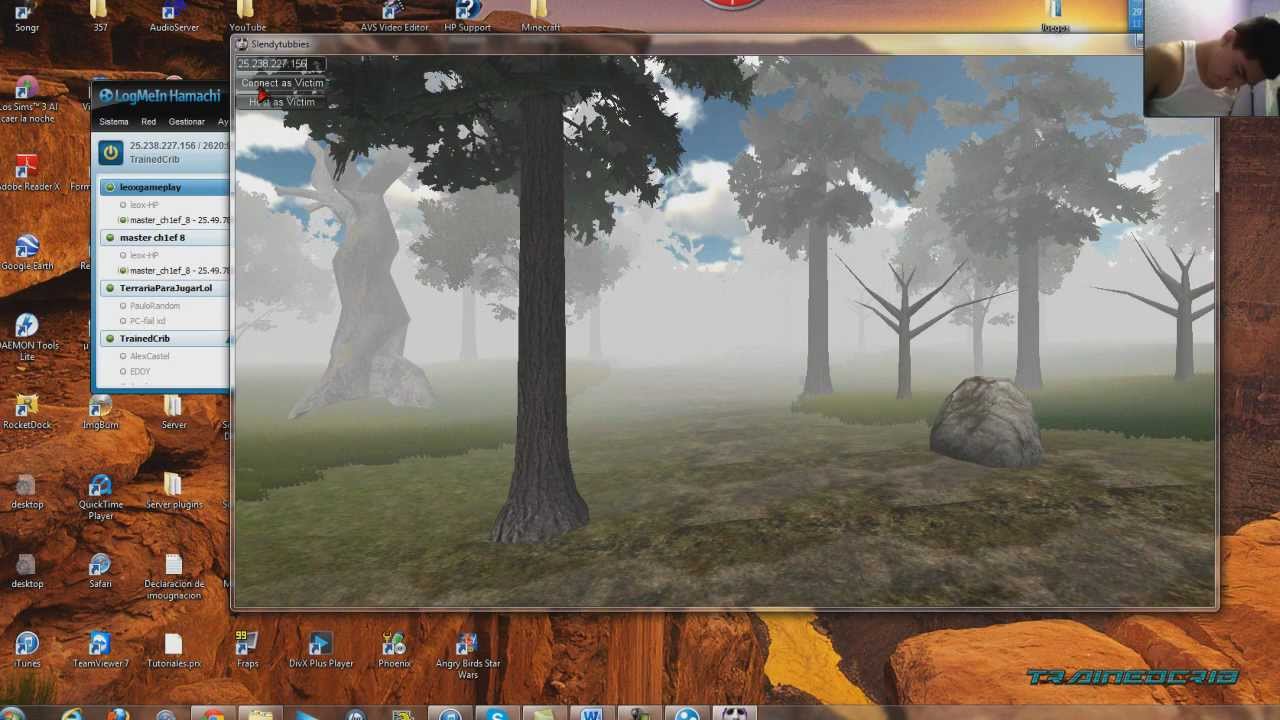Open Phoenix desktop shortcut
Viewport: 1280px width, 720px height.
tap(394, 649)
